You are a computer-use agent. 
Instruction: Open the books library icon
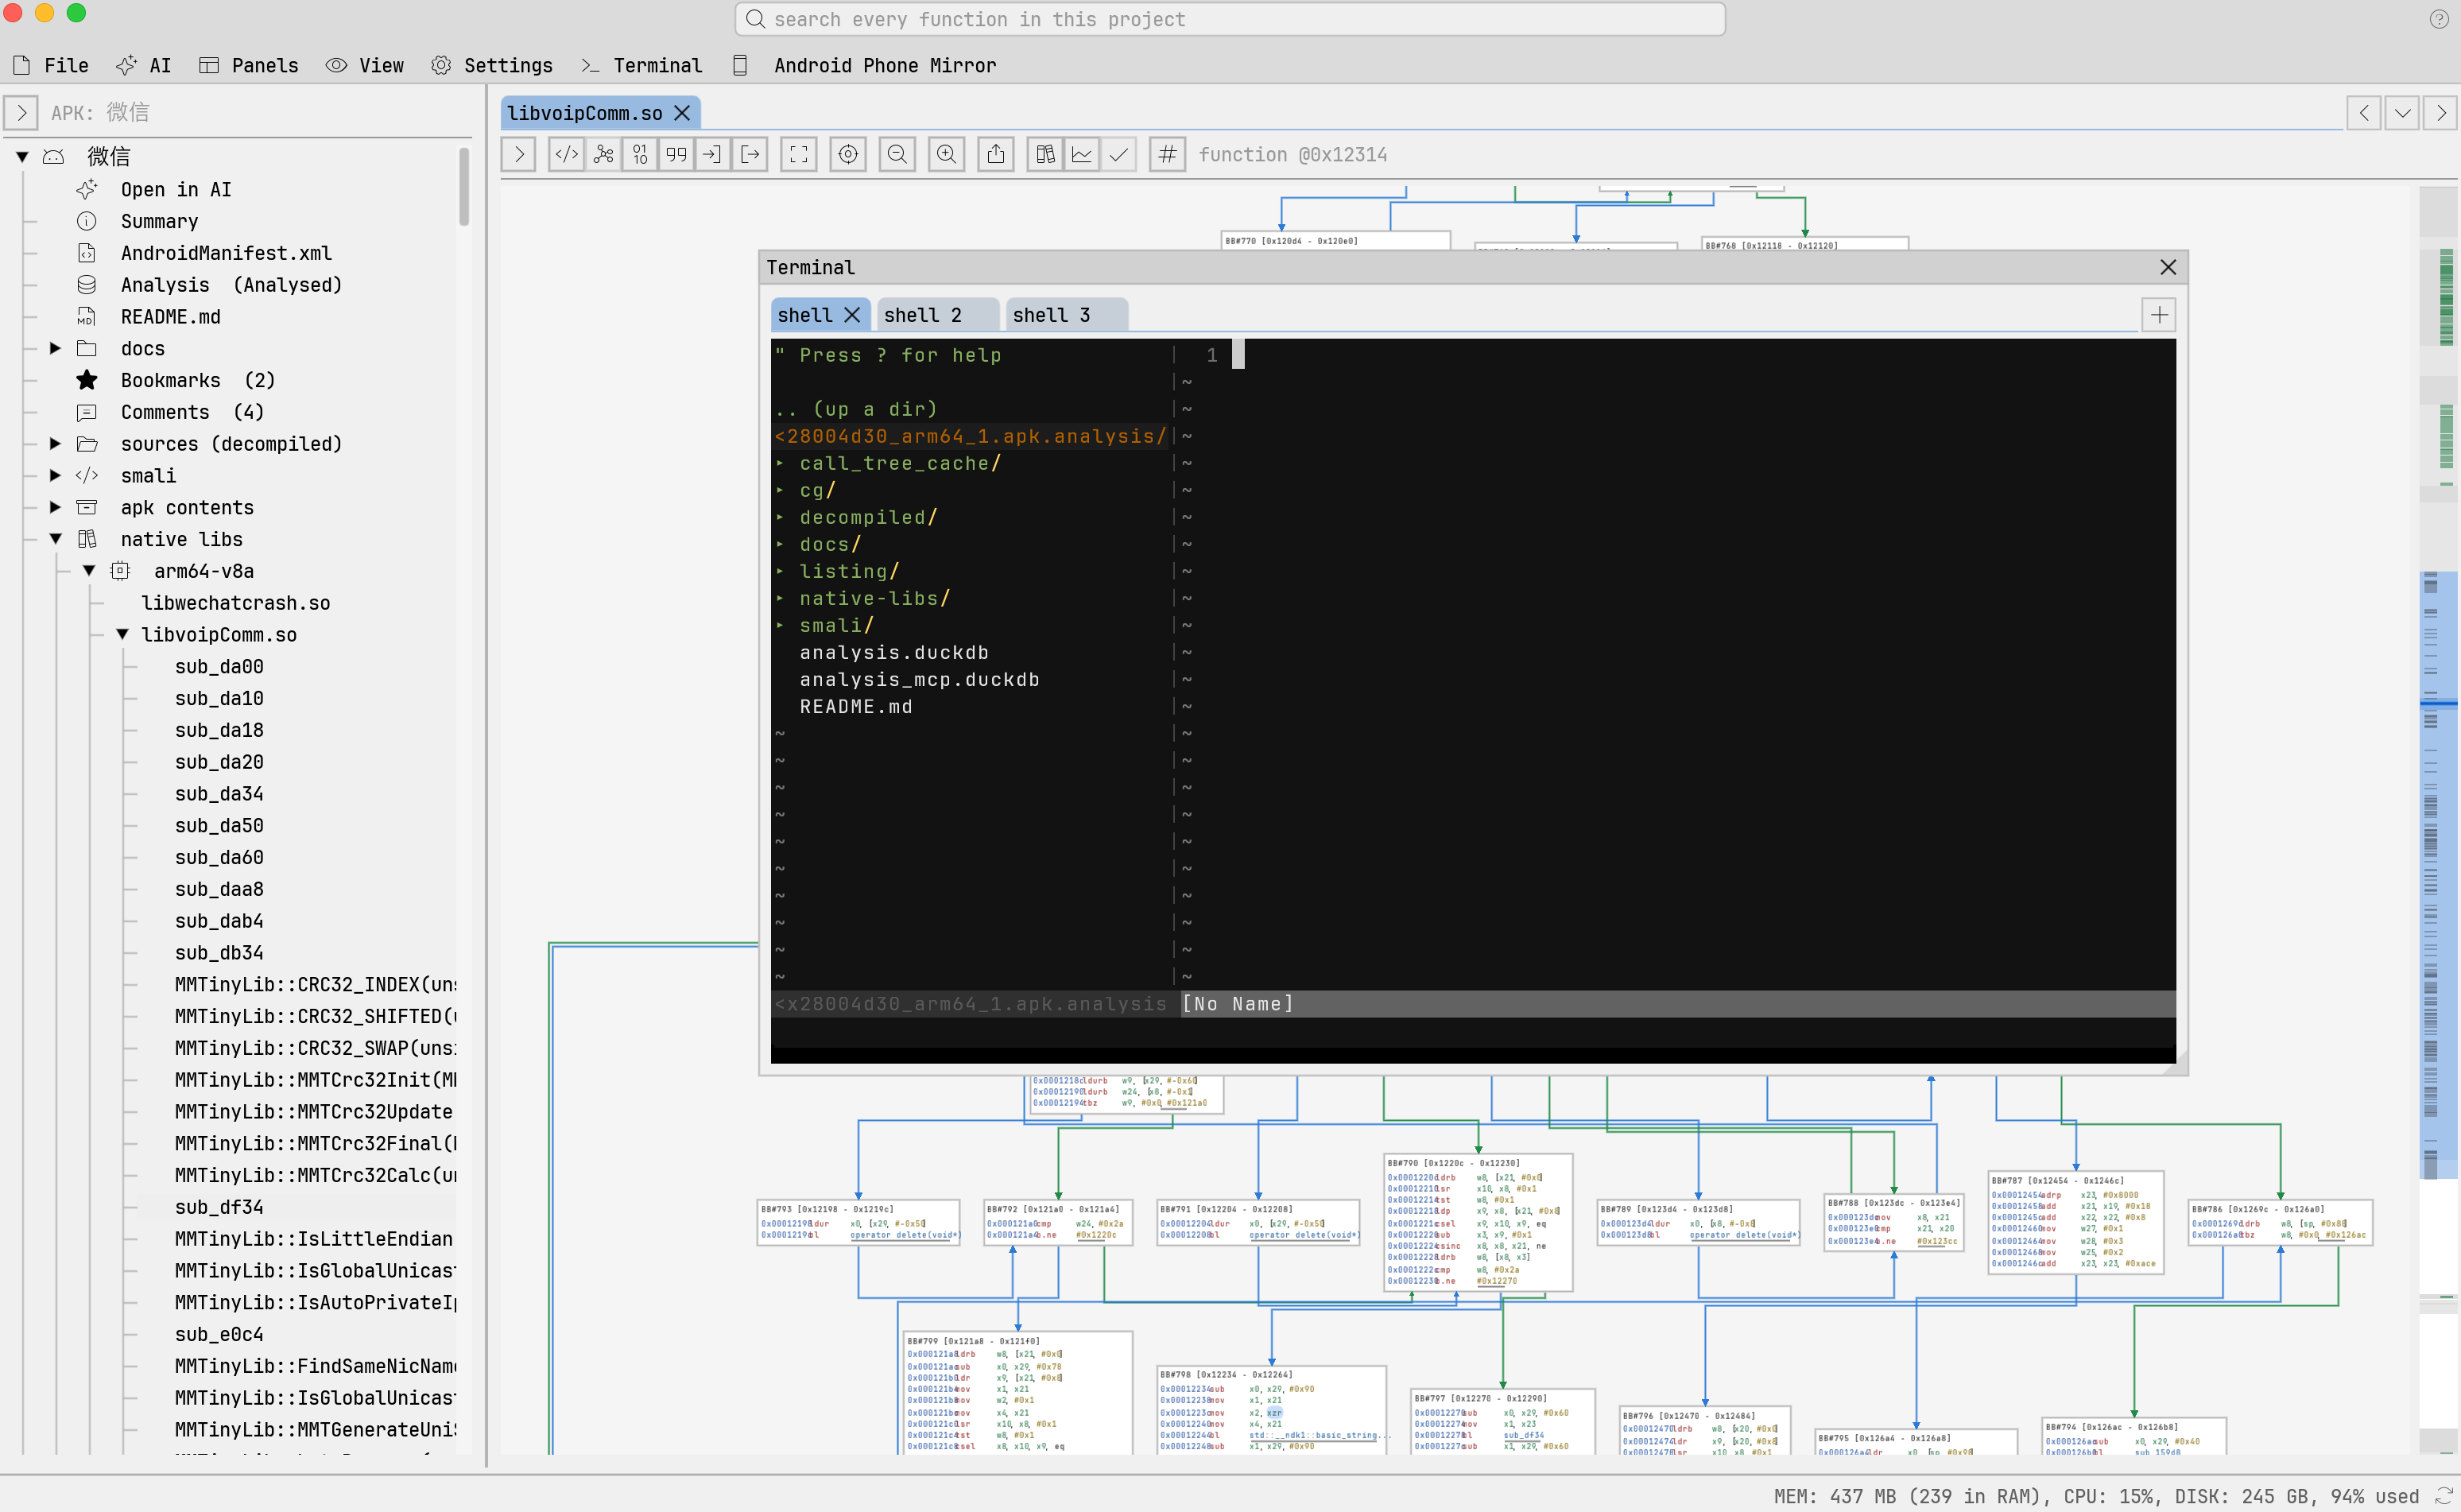tap(1045, 154)
